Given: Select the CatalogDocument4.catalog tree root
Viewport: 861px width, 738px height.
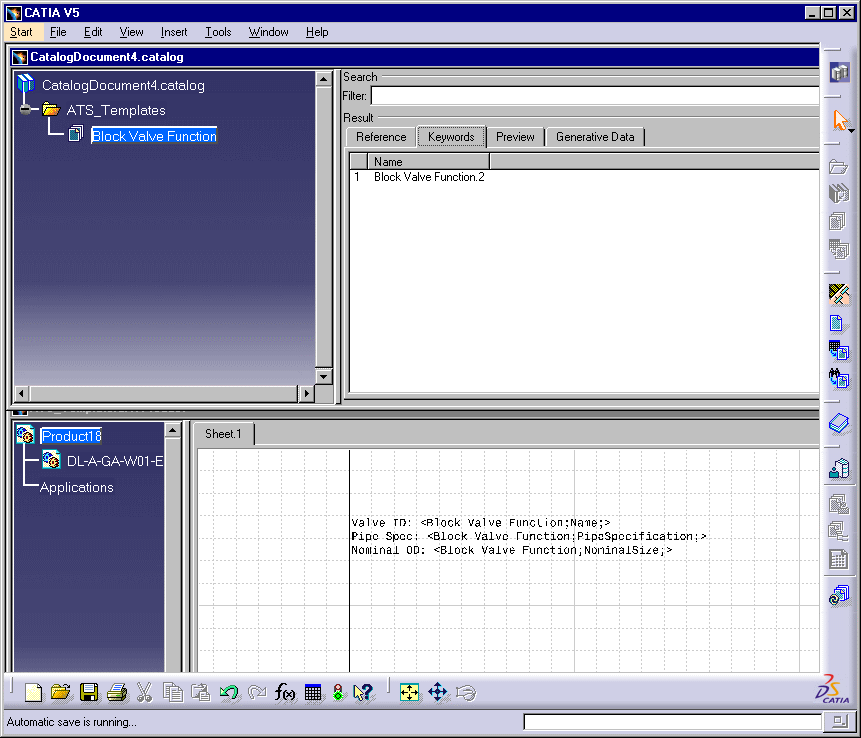Looking at the screenshot, I should 123,85.
